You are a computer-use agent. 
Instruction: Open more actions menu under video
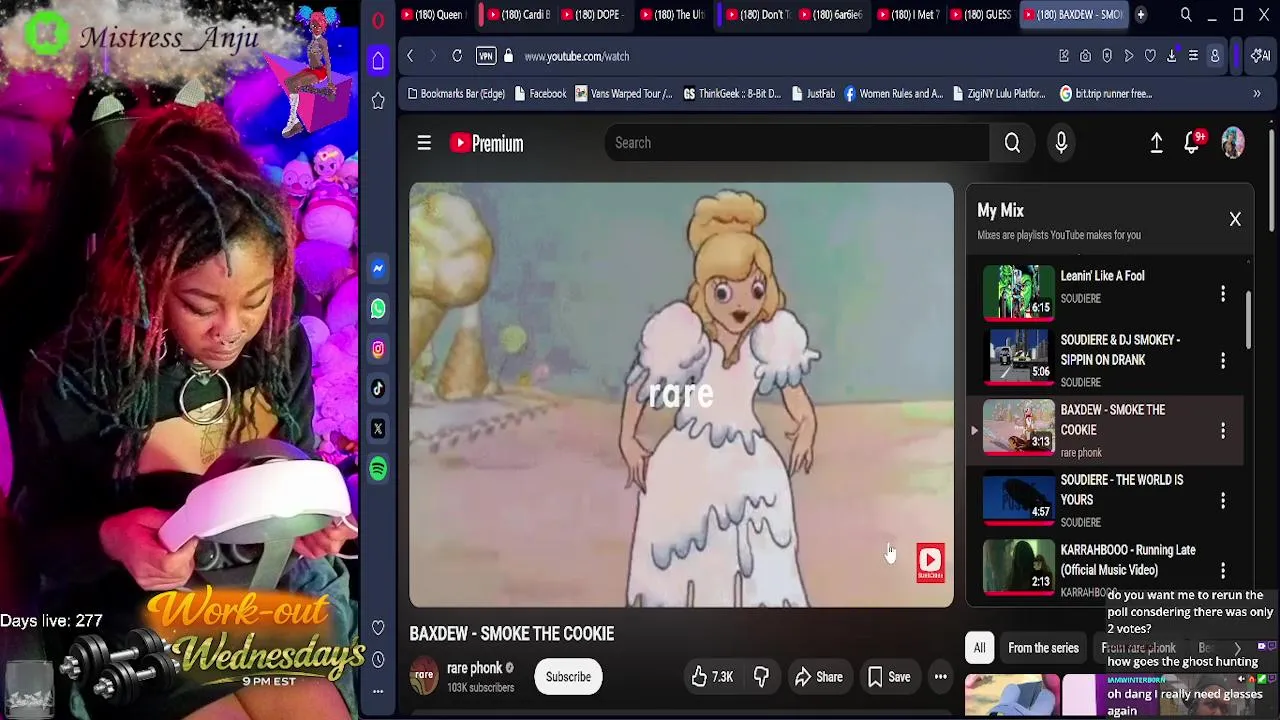pos(940,677)
